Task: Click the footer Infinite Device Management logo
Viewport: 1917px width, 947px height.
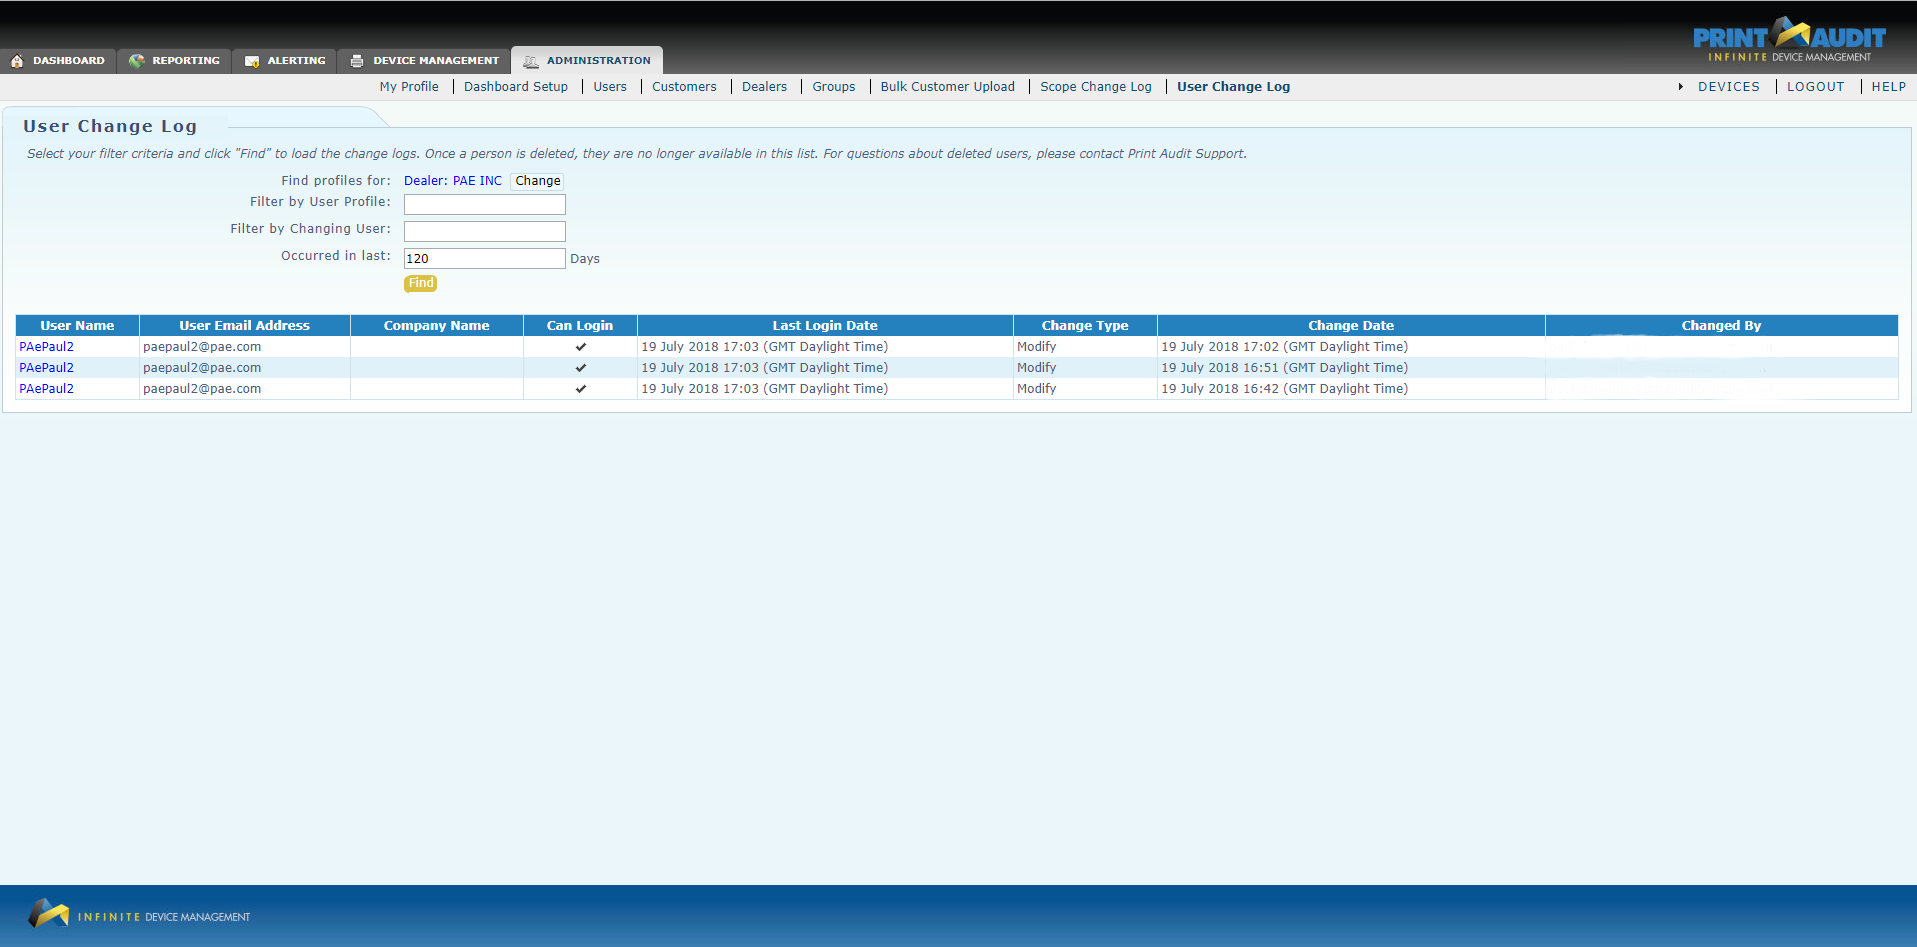Action: (x=139, y=914)
